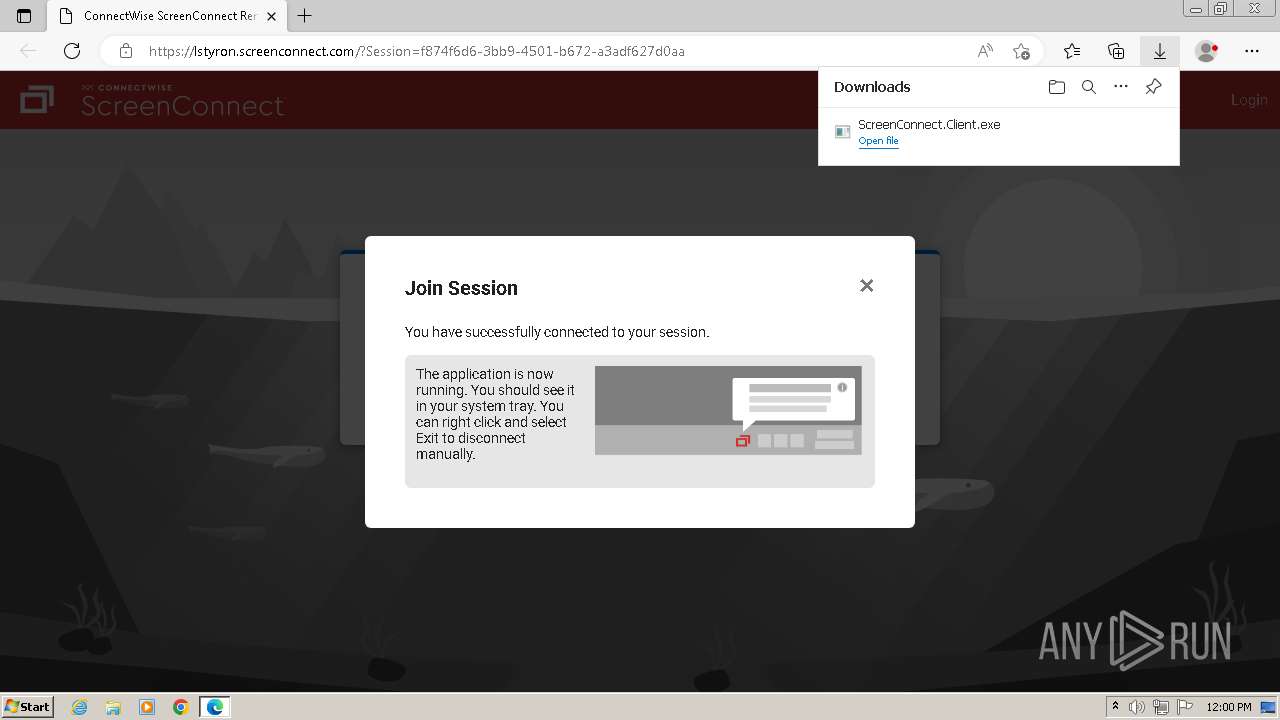The image size is (1280, 720).
Task: Click ScreenConnect.Client.exe download entry
Action: pos(998,132)
